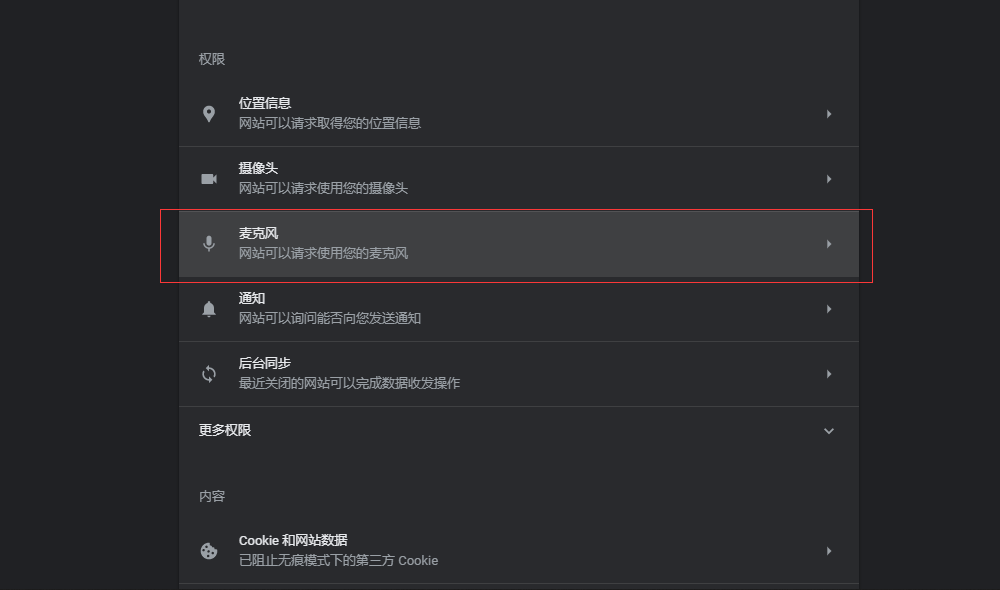Click the right arrow in the 摄像头 row

[828, 179]
